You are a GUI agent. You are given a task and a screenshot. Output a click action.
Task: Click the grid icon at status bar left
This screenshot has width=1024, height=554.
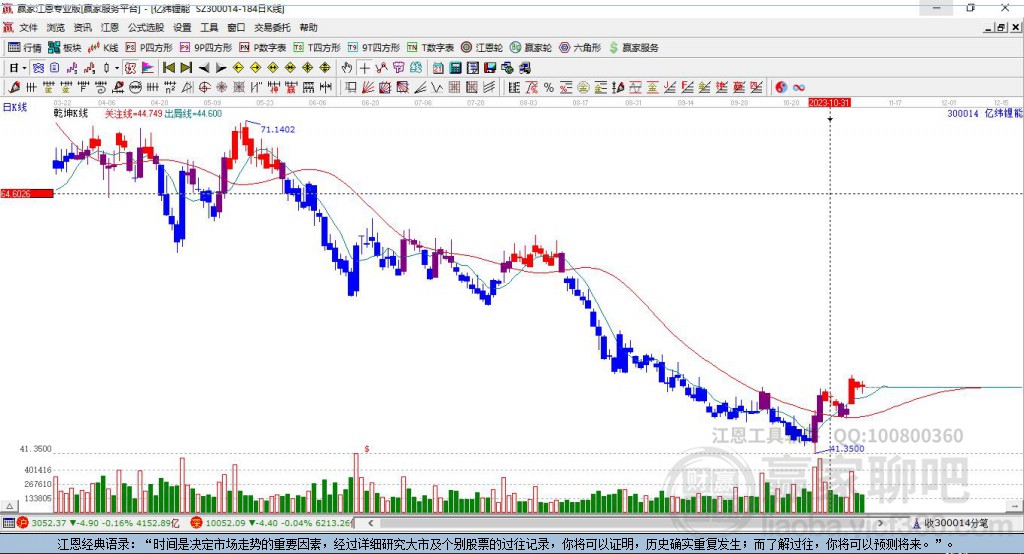[x=8, y=523]
